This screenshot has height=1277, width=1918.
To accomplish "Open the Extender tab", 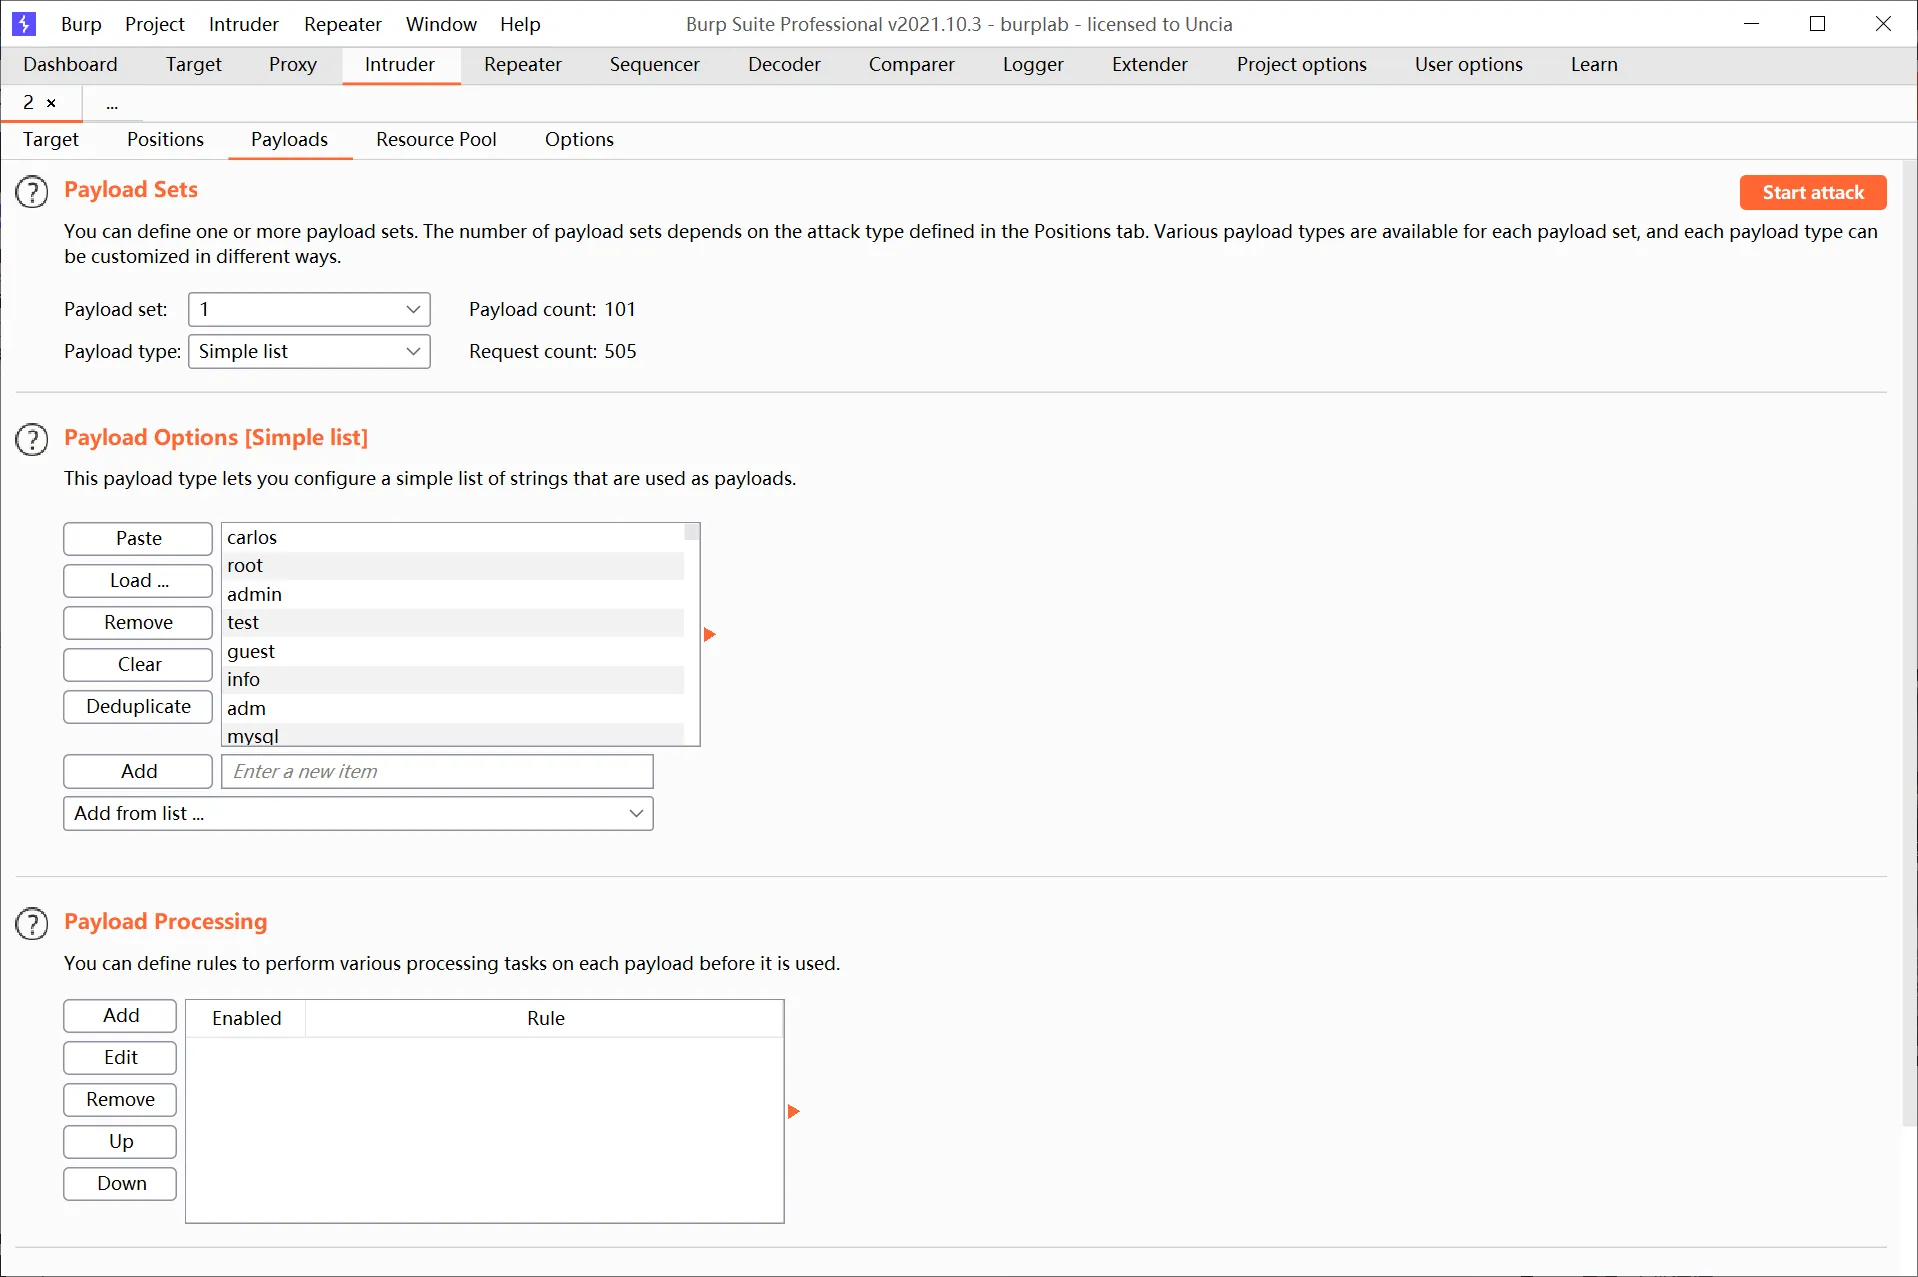I will 1149,64.
